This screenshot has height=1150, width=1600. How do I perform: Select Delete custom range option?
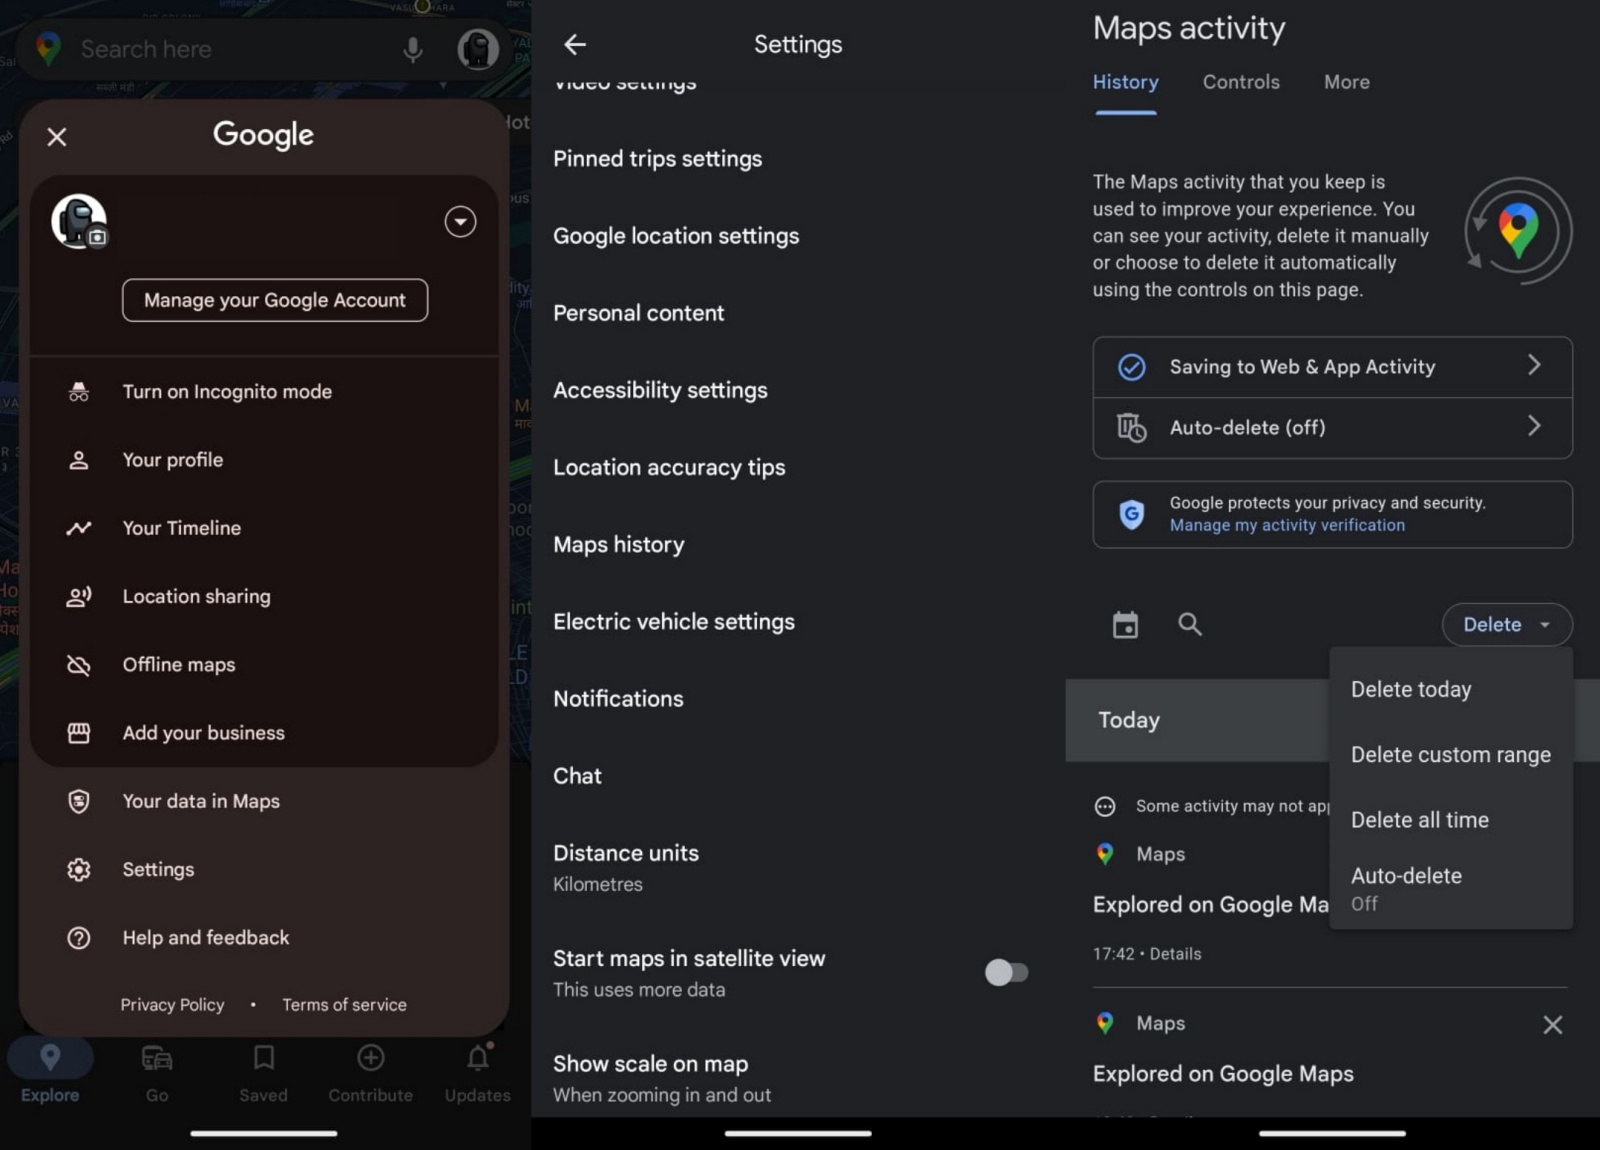[x=1450, y=754]
